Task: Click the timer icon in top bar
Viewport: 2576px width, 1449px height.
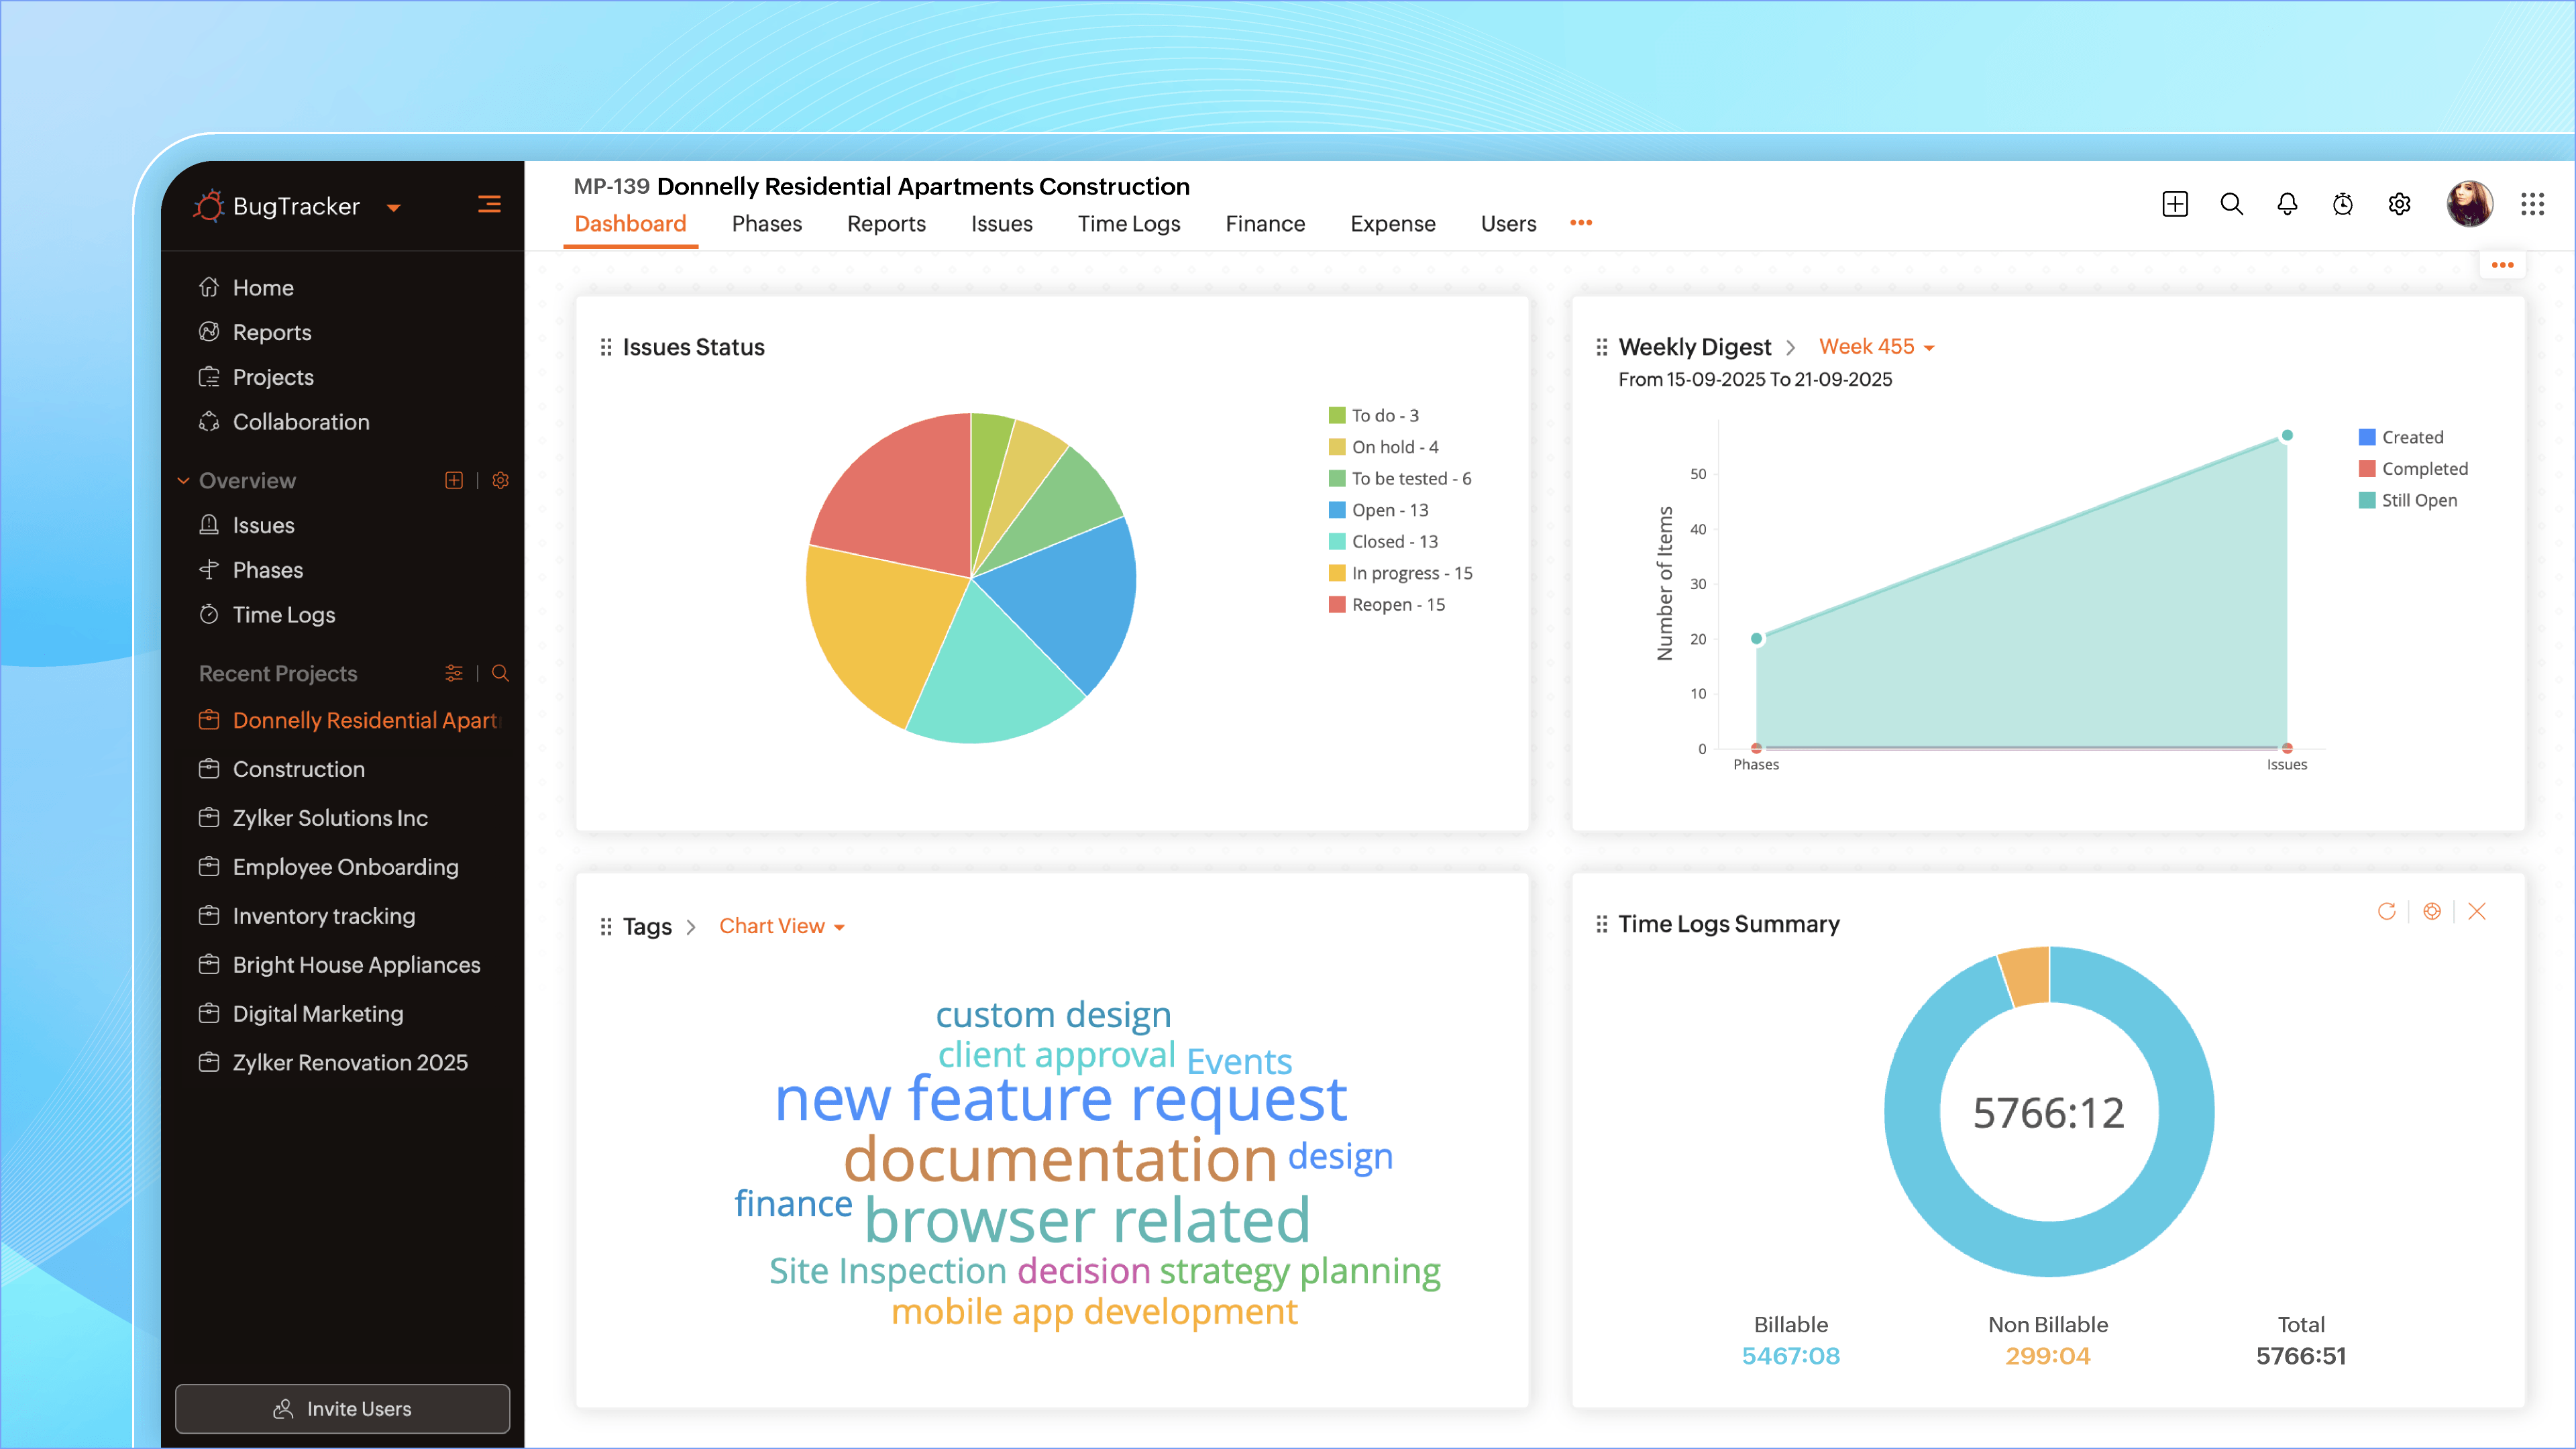Action: pyautogui.click(x=2342, y=204)
